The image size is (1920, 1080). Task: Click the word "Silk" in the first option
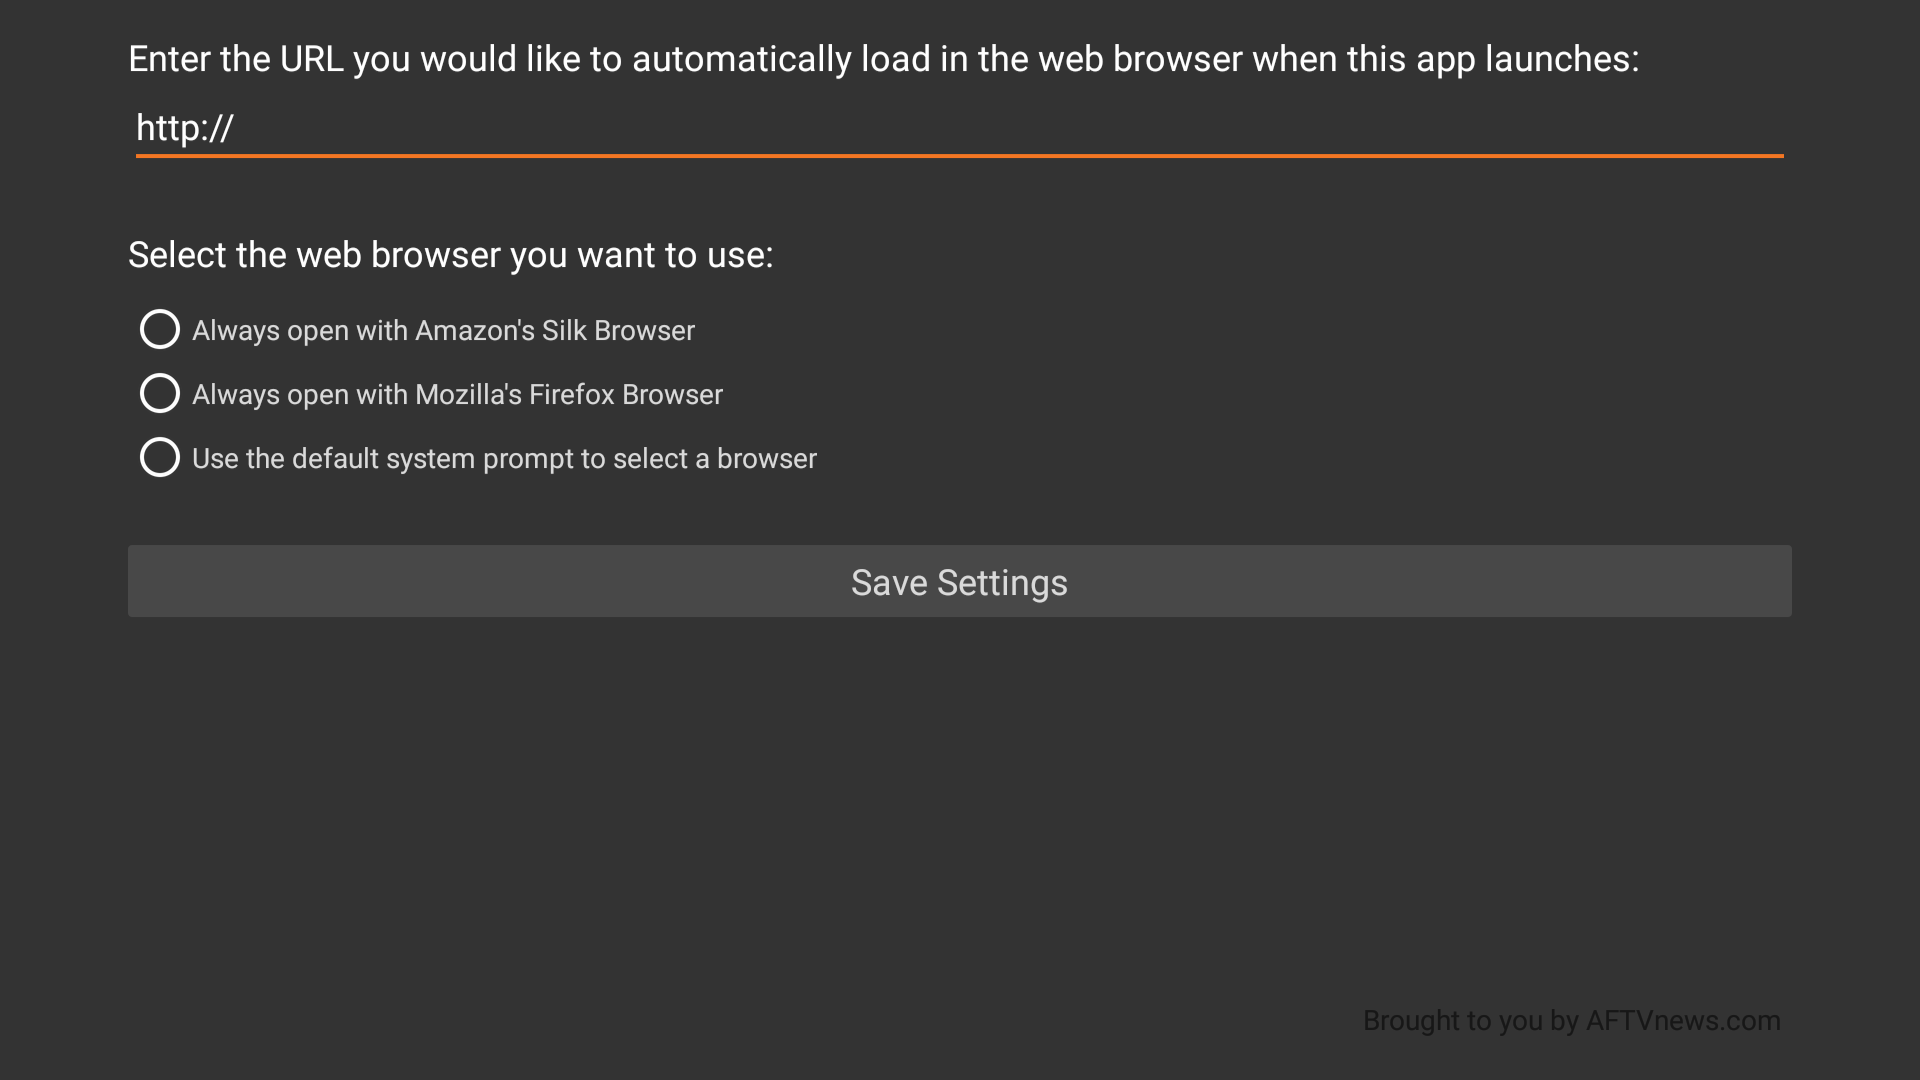coord(564,330)
